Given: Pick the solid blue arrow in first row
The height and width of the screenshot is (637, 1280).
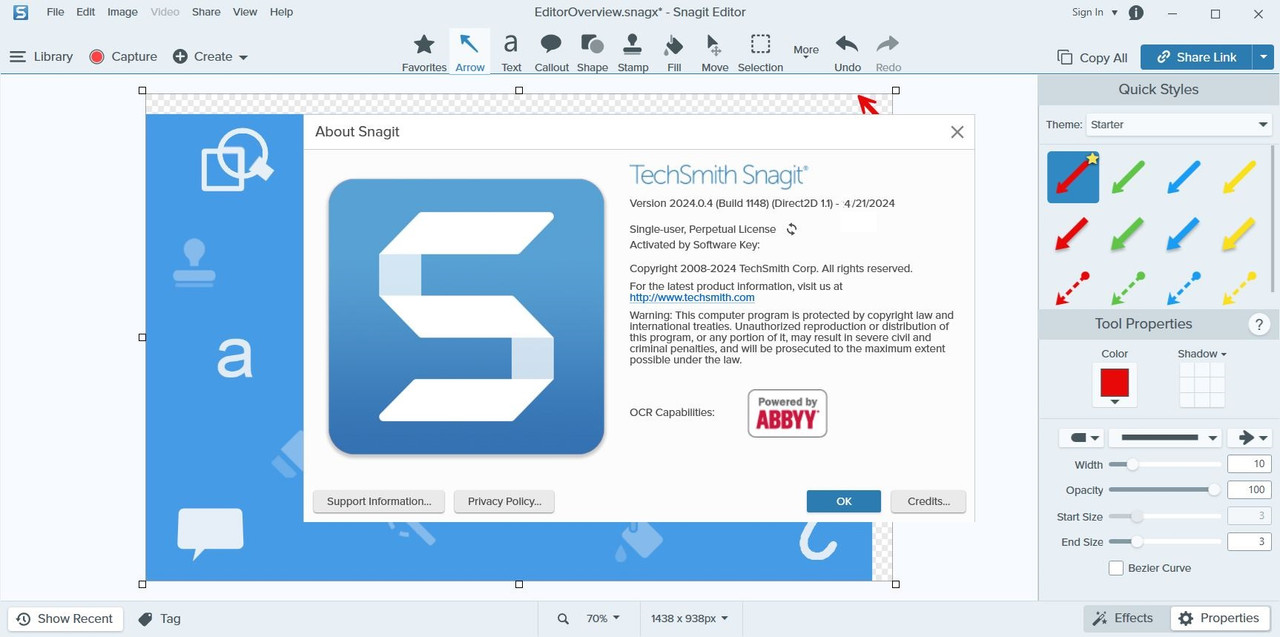Looking at the screenshot, I should tap(1184, 177).
